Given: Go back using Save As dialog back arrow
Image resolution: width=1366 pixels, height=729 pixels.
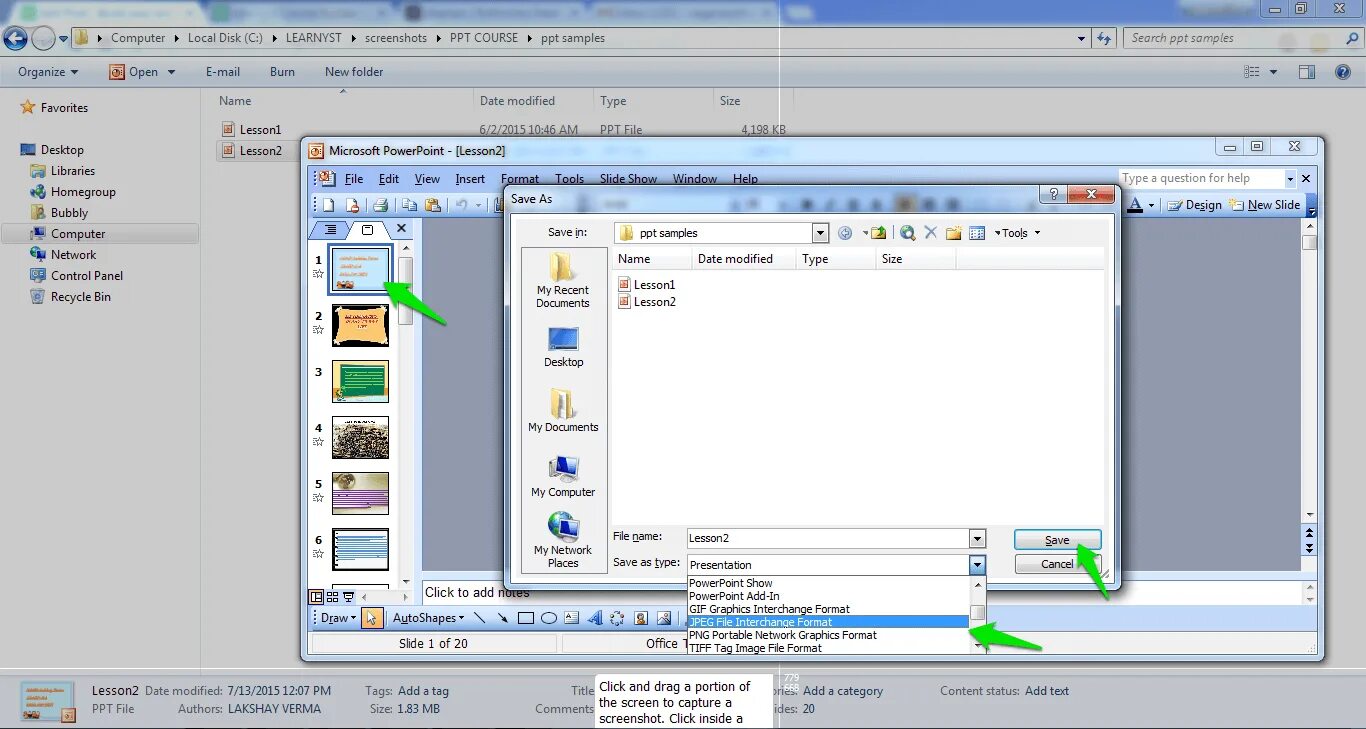Looking at the screenshot, I should tap(845, 233).
